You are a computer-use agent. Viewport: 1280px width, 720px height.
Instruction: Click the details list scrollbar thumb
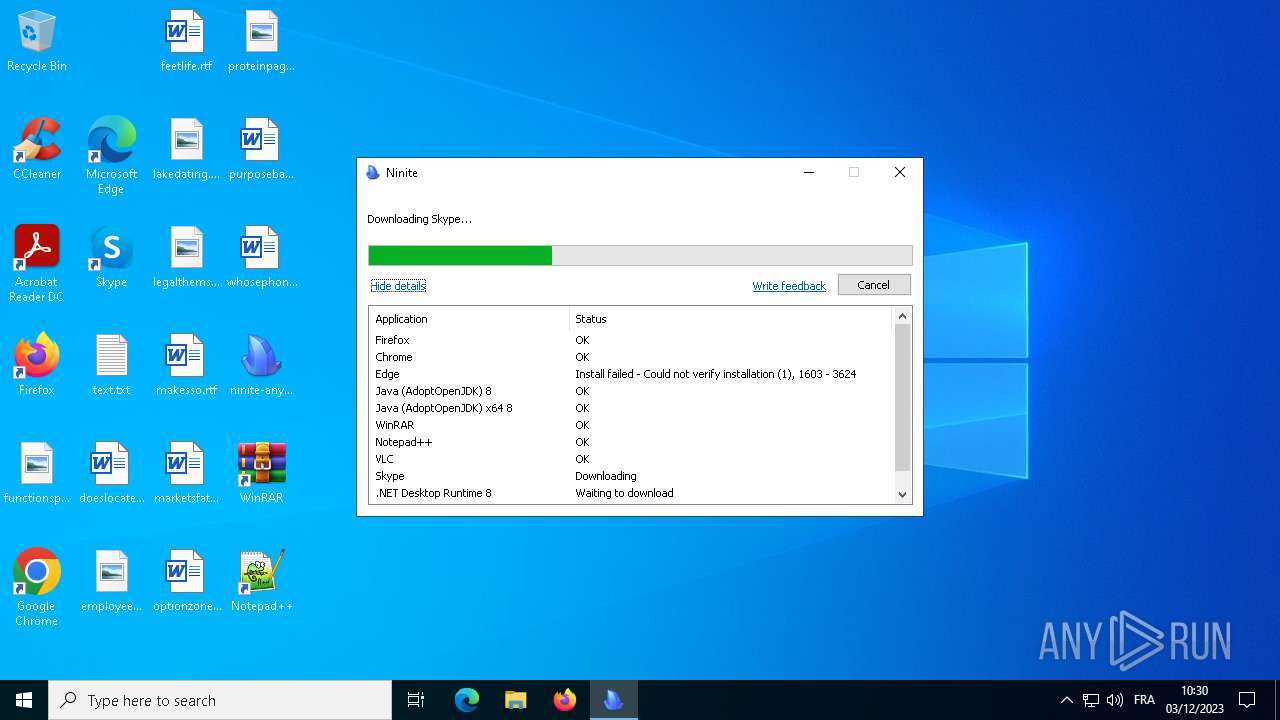click(902, 398)
